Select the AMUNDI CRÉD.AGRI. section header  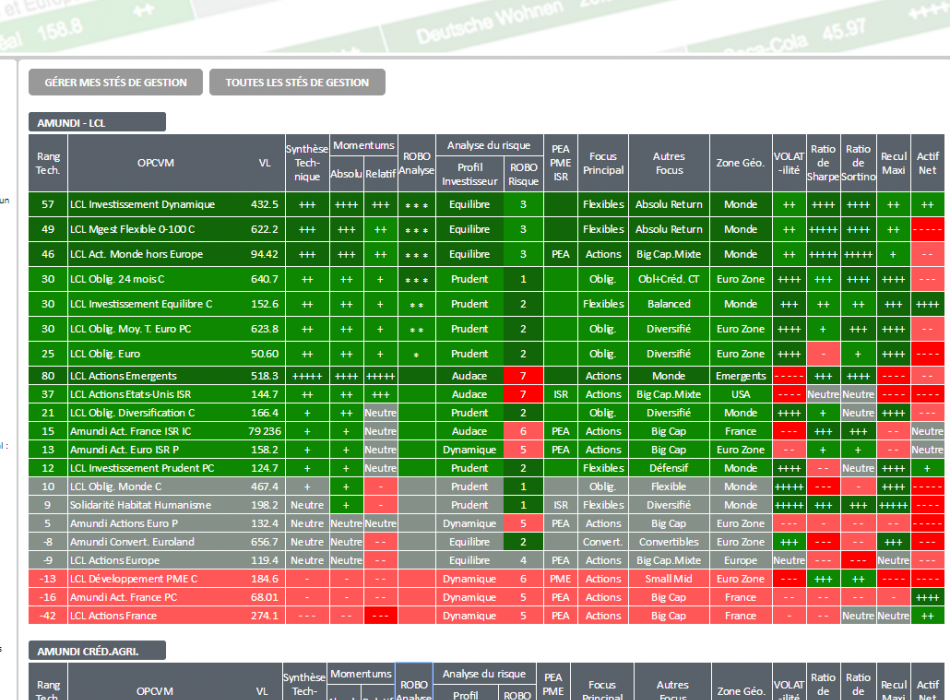97,651
